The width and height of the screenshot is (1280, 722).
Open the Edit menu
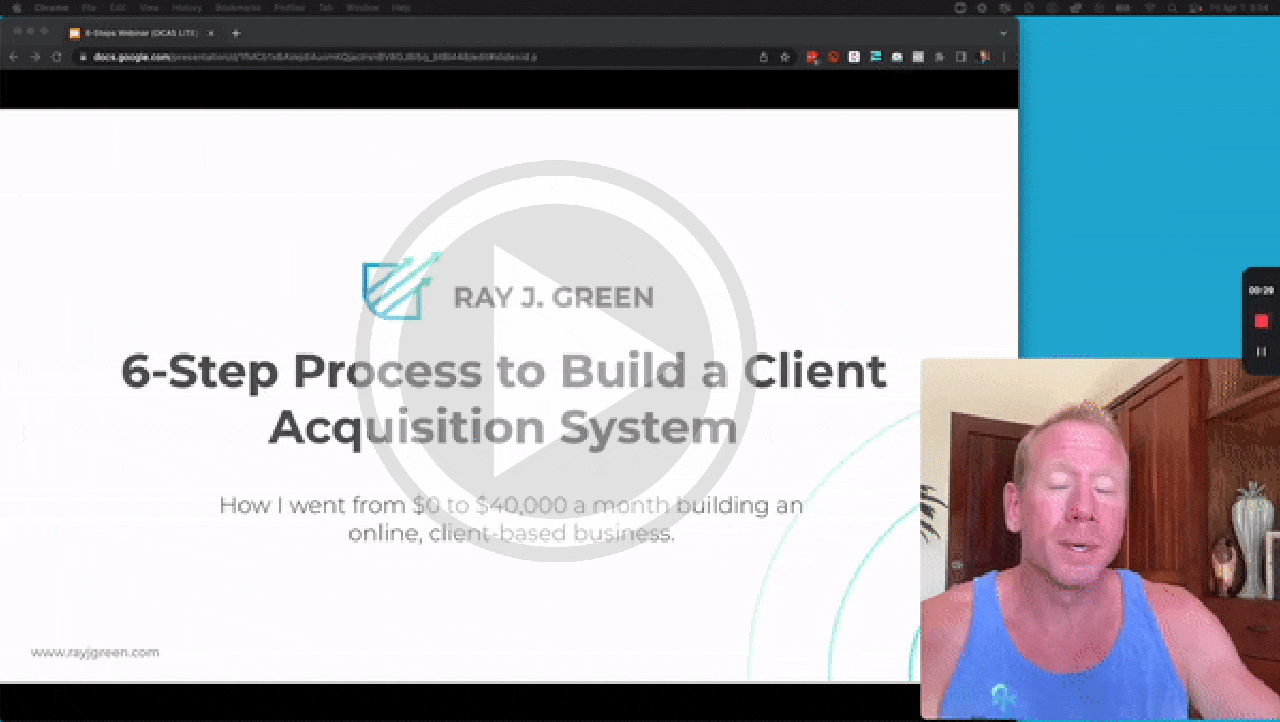[117, 7]
